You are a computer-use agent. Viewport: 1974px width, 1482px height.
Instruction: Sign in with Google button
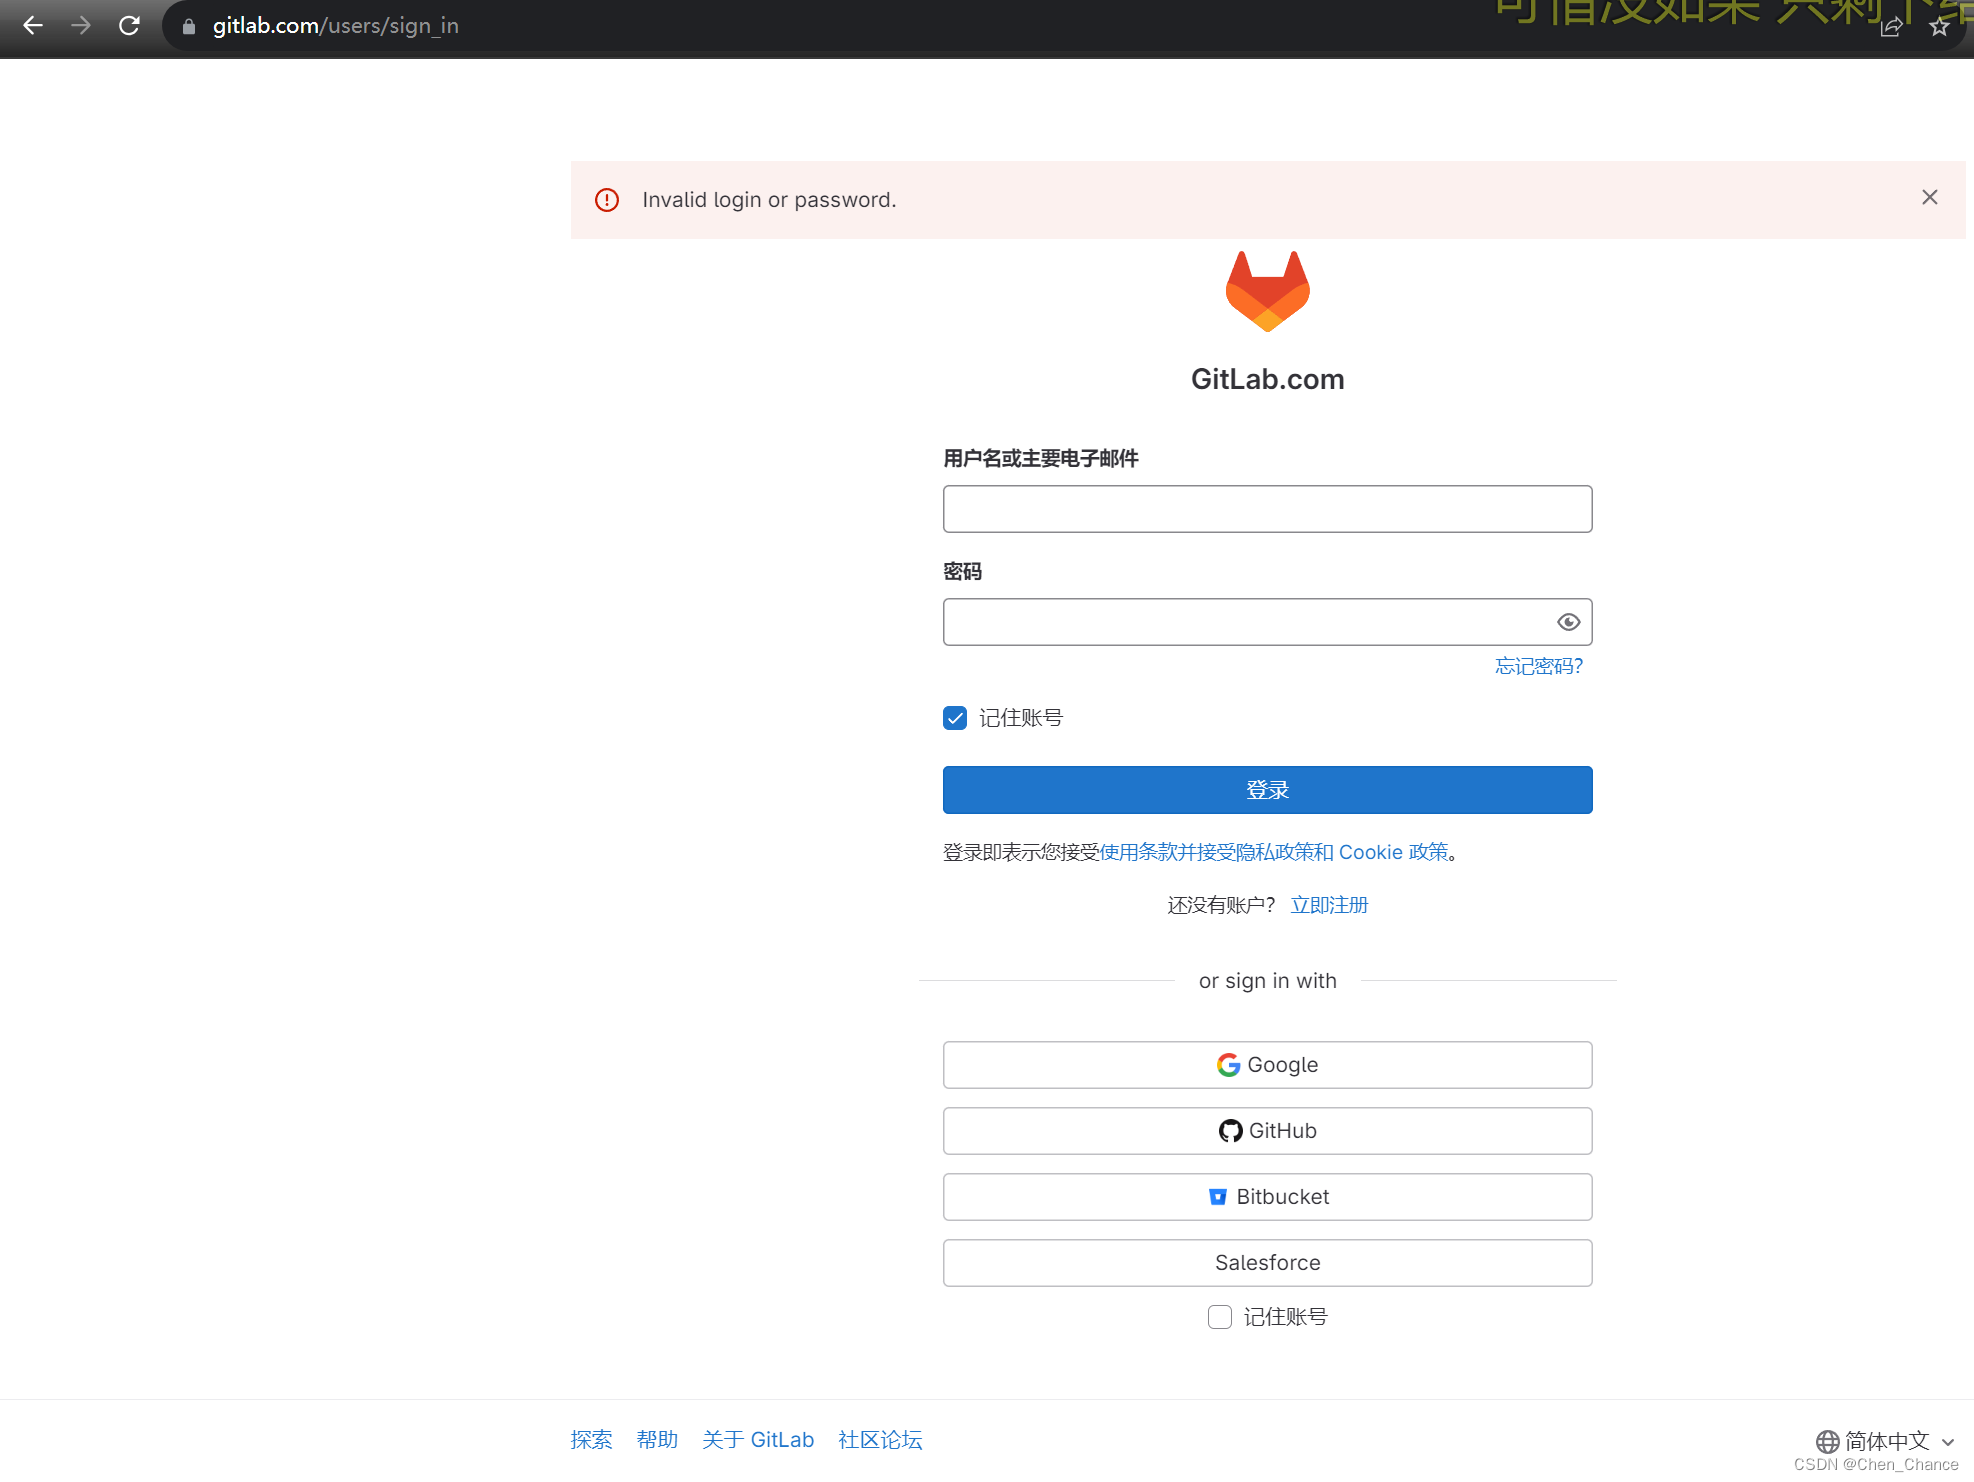1267,1065
